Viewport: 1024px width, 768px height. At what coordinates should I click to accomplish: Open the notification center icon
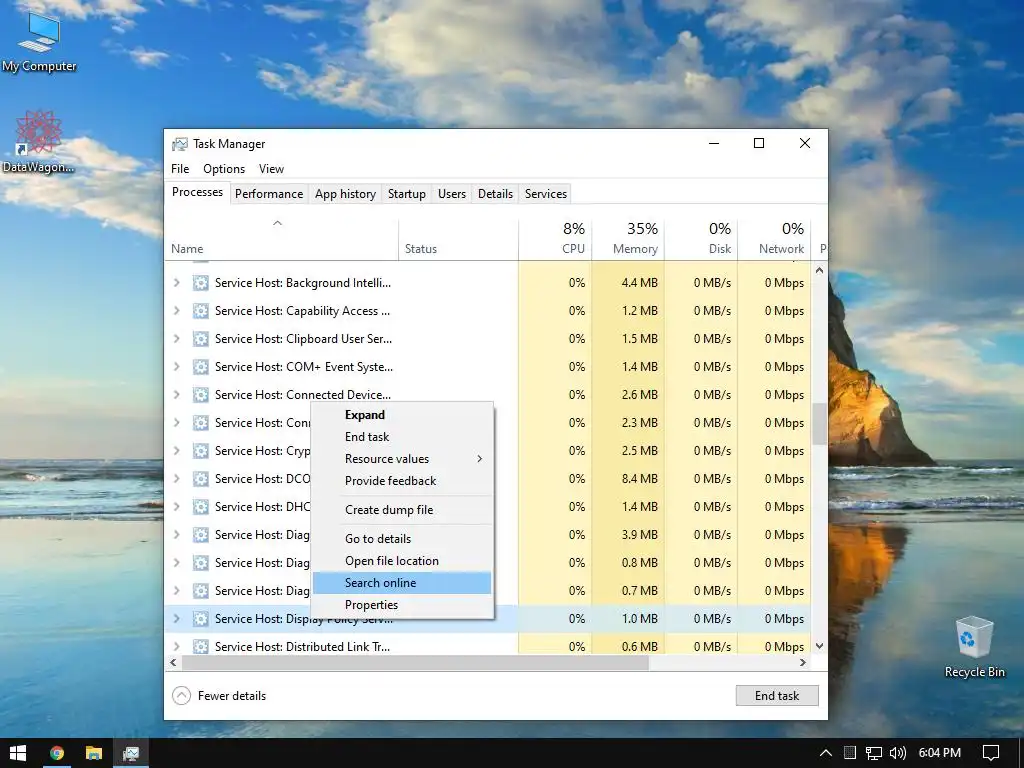pos(991,753)
